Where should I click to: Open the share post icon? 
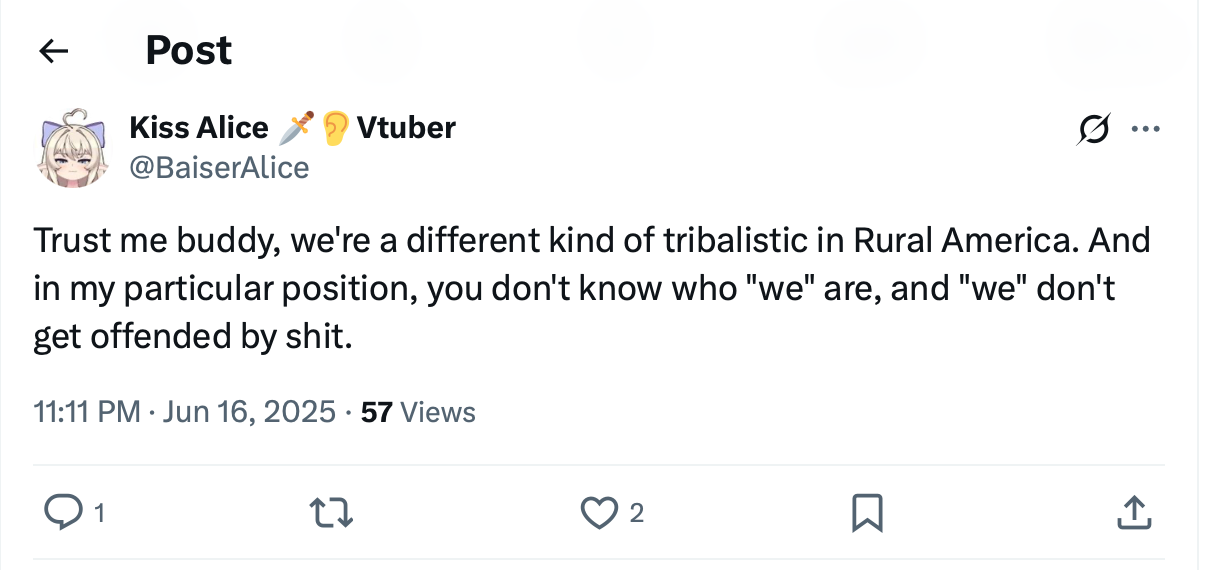[1133, 513]
